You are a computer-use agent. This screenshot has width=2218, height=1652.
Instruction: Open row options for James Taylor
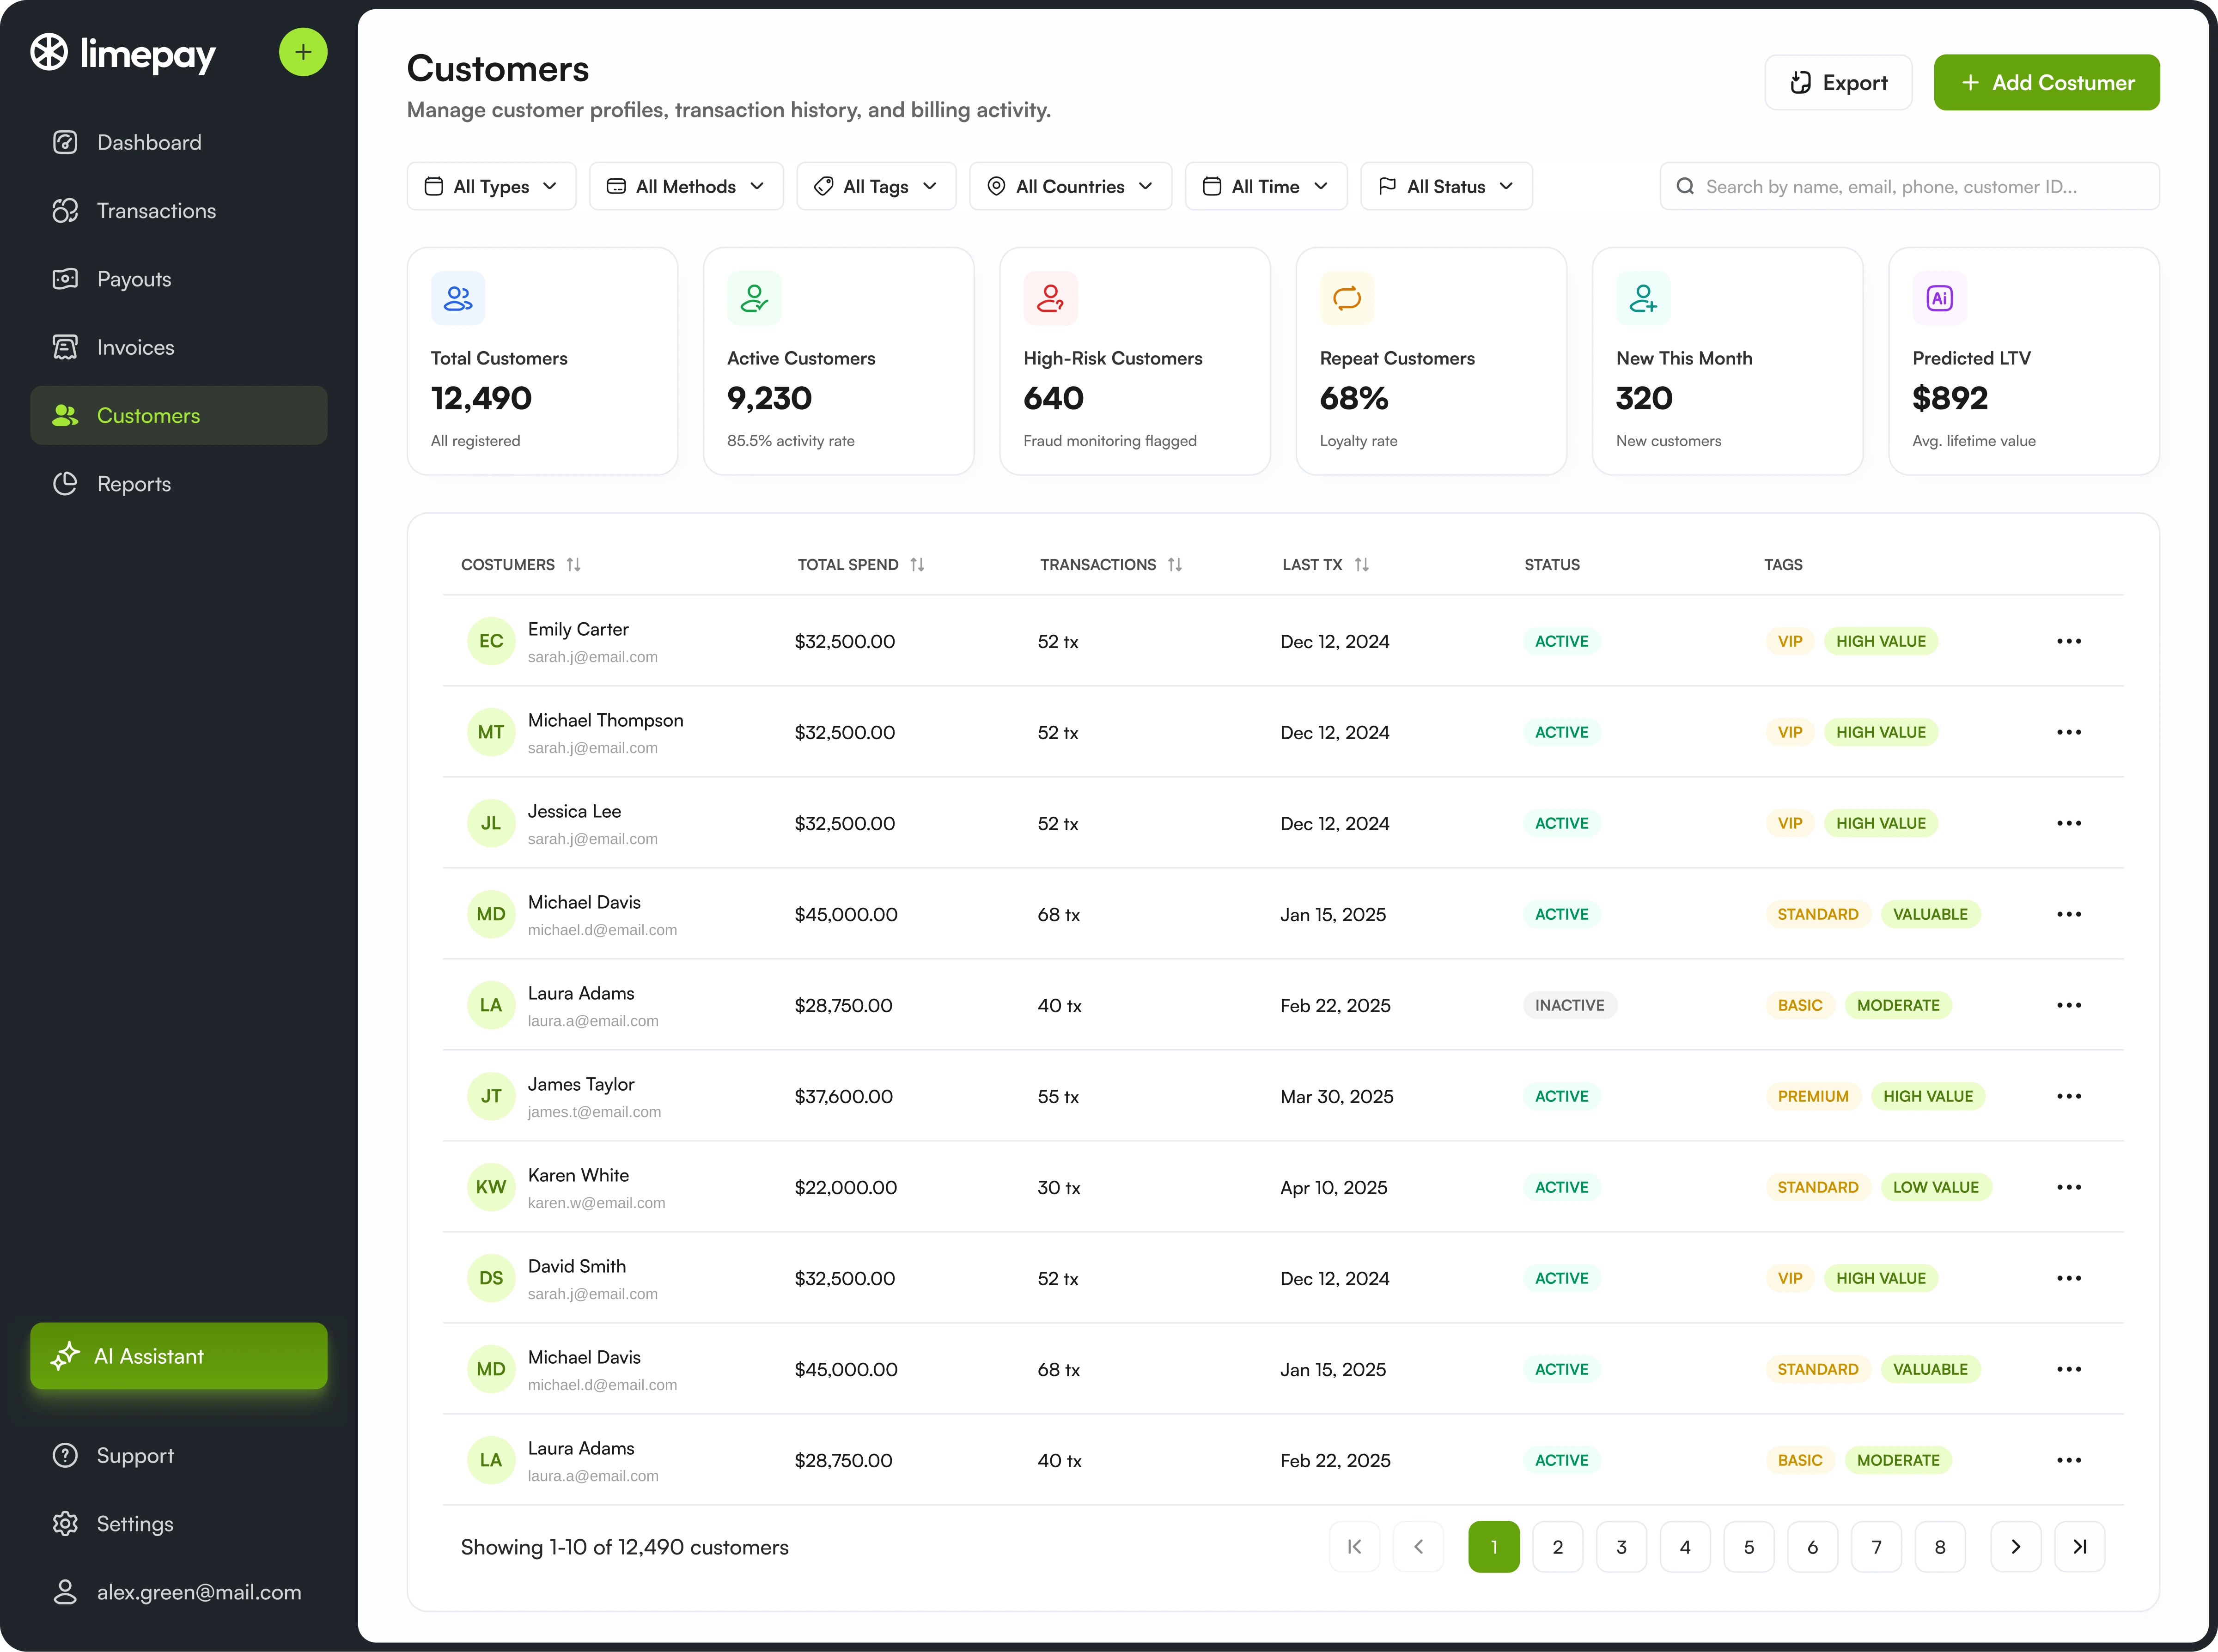coord(2069,1096)
